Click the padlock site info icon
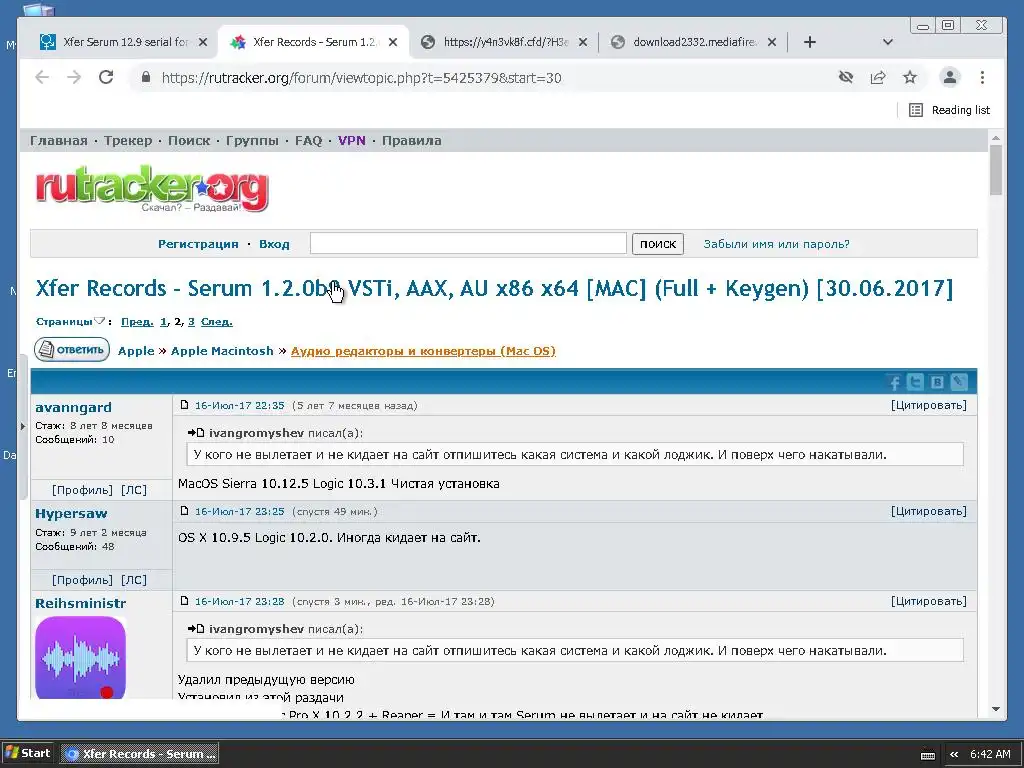Viewport: 1024px width, 768px height. click(146, 78)
